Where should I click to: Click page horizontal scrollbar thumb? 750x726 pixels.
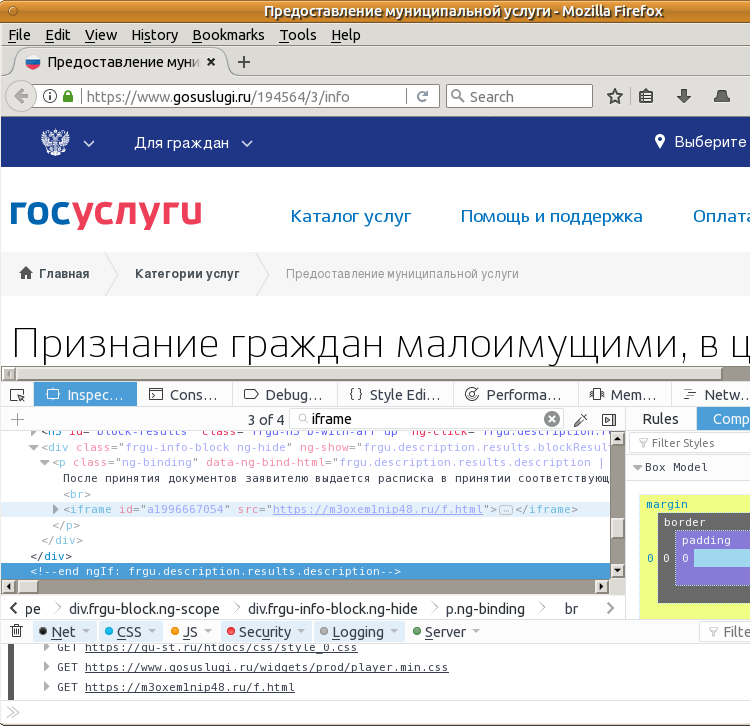click(368, 373)
